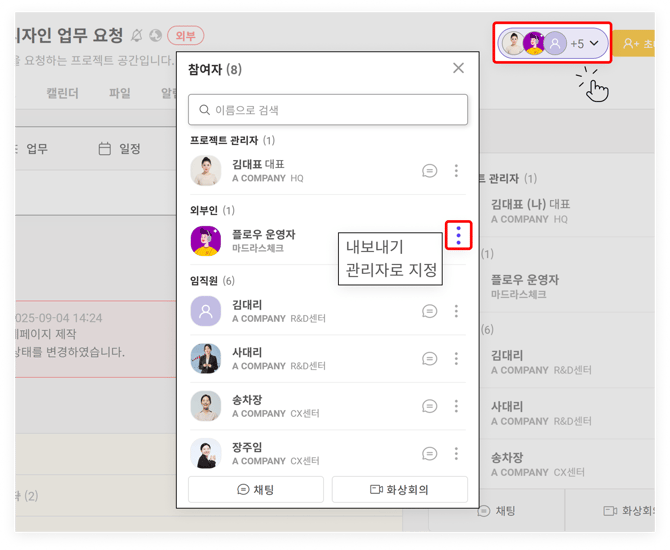Expand the participants avatar dropdown showing +5
Screen dimensions: 670x550
pos(552,43)
